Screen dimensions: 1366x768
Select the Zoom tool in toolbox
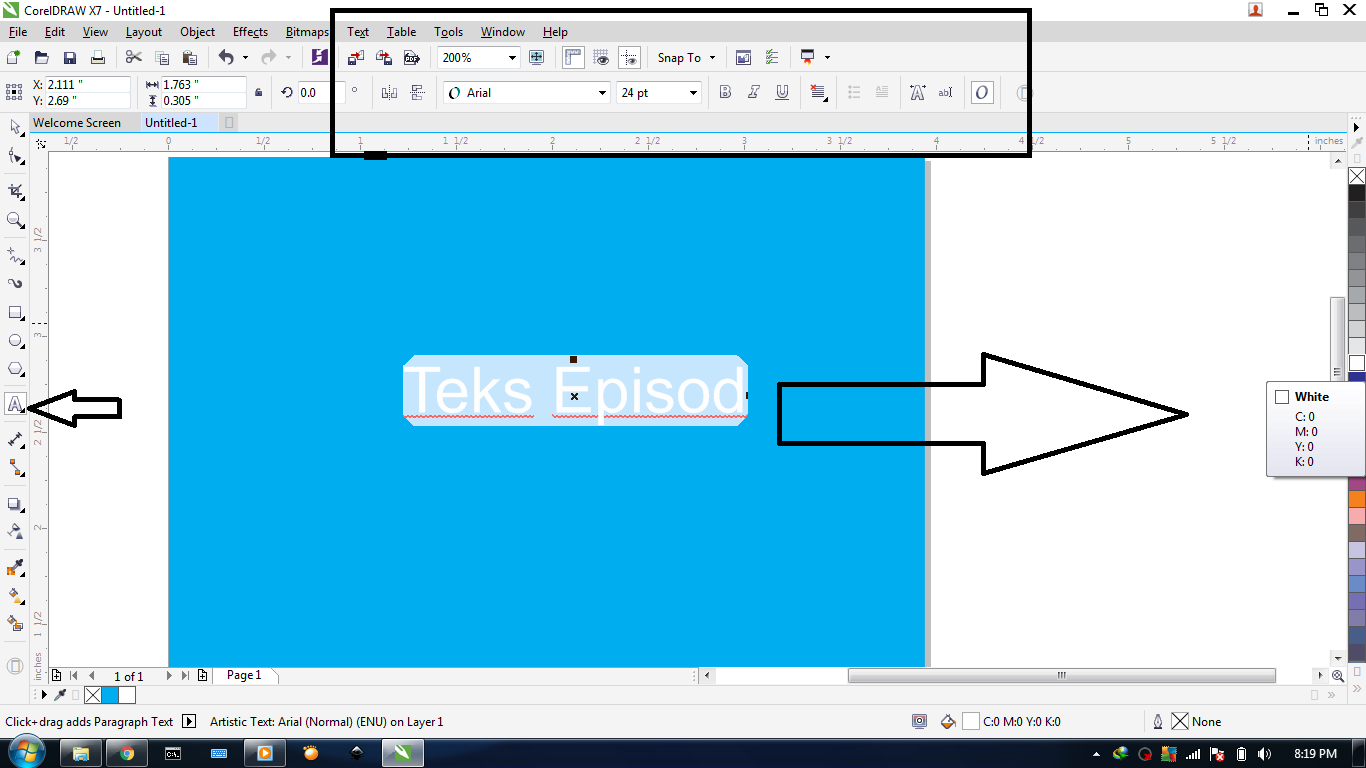click(15, 220)
